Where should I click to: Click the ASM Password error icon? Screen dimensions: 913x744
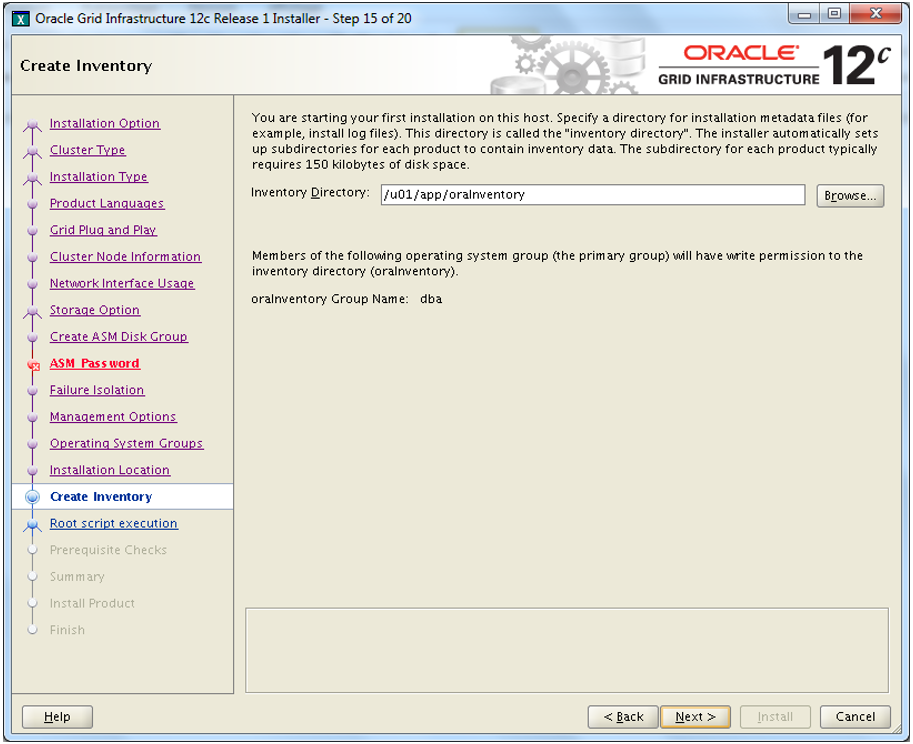click(33, 365)
